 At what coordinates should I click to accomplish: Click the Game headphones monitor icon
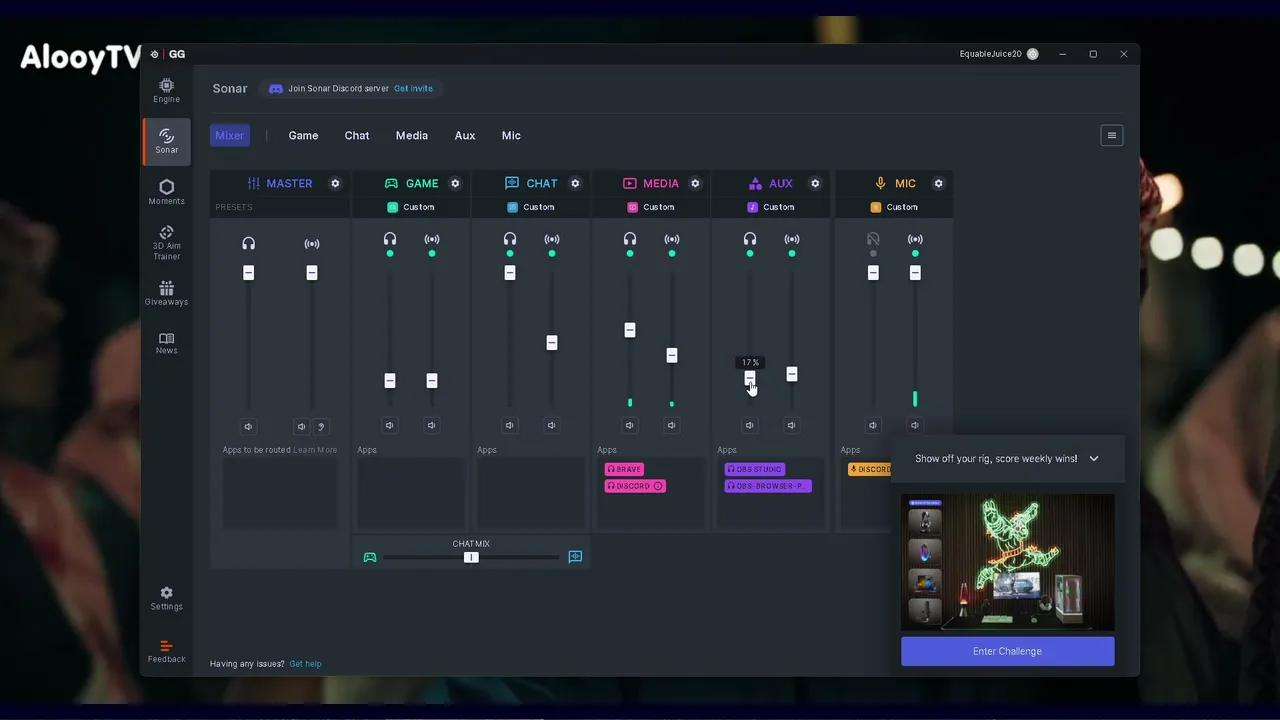point(390,239)
